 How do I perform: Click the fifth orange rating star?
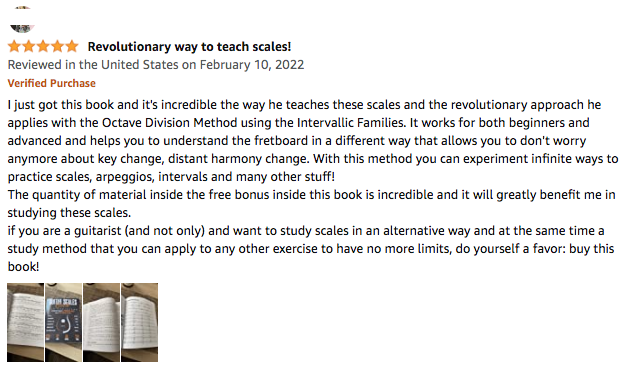(71, 46)
